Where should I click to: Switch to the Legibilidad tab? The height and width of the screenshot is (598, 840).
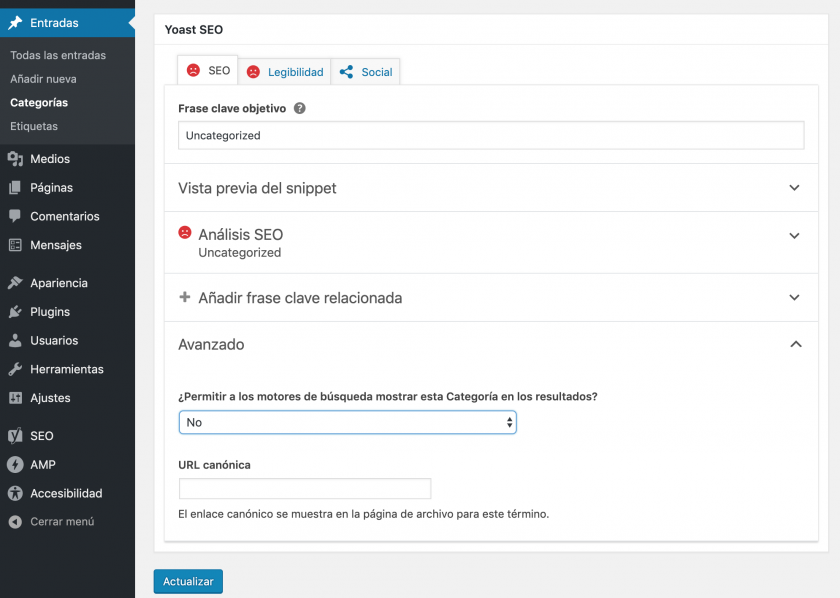pyautogui.click(x=285, y=72)
